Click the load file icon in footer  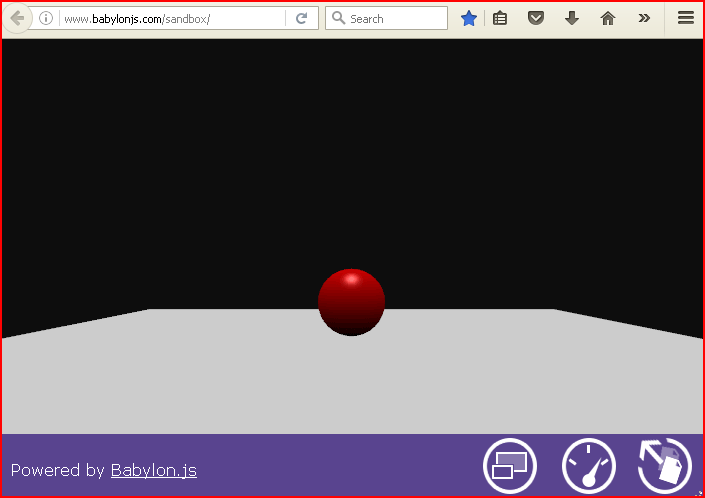tap(665, 466)
